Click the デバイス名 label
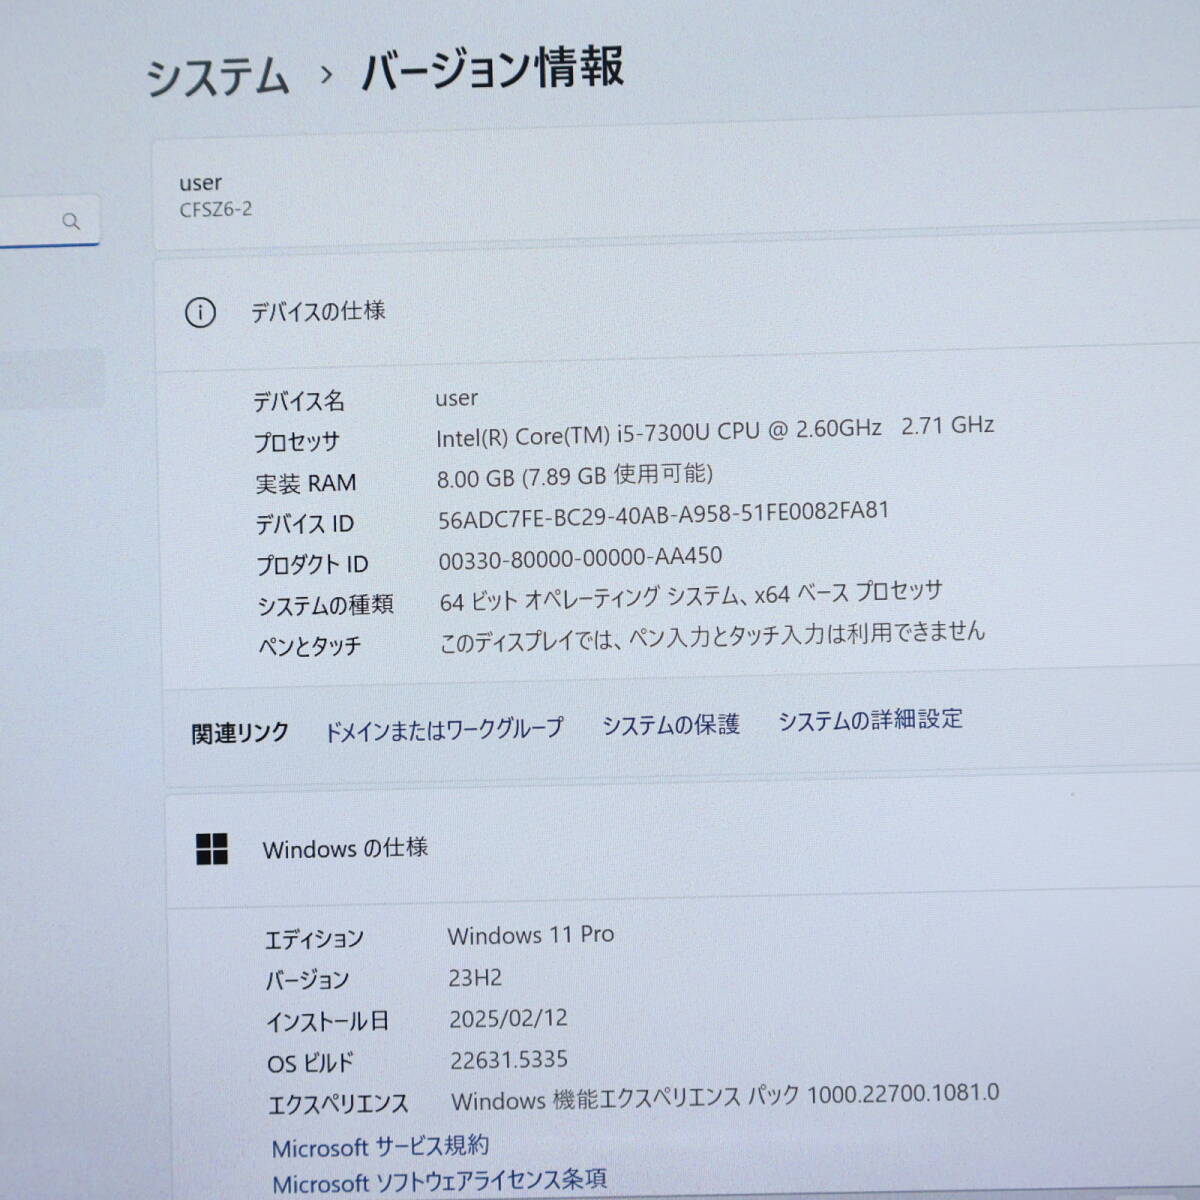Viewport: 1200px width, 1200px height. coord(298,401)
